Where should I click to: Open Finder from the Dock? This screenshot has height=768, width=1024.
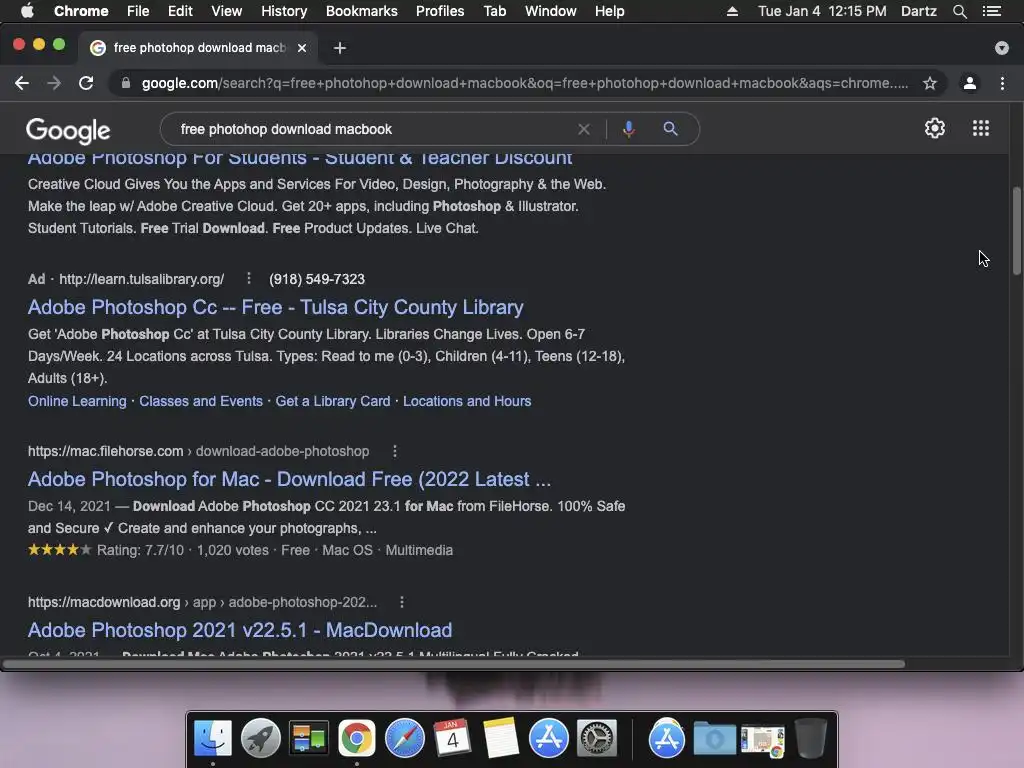tap(213, 738)
